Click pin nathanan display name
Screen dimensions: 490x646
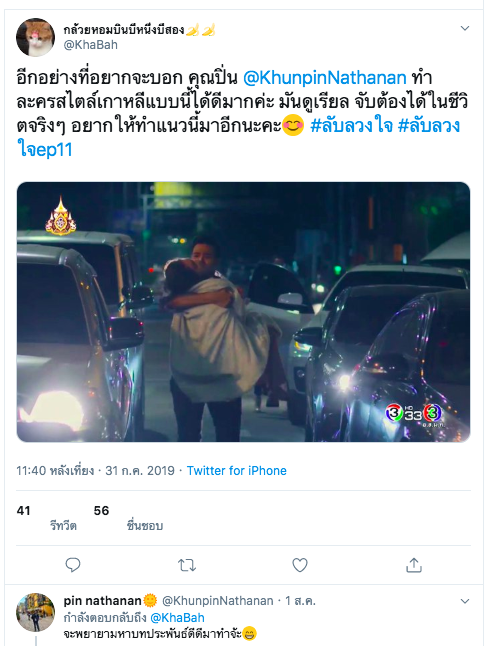[x=102, y=601]
